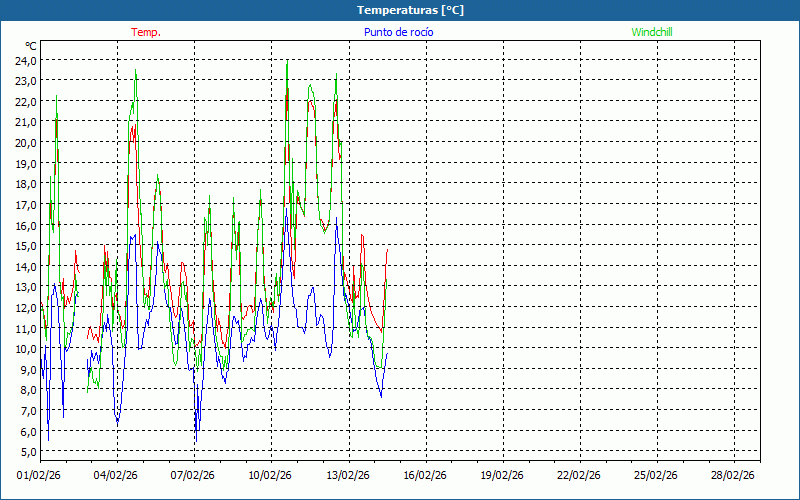
Task: Click the 28/02/26 date label
Action: 733,476
